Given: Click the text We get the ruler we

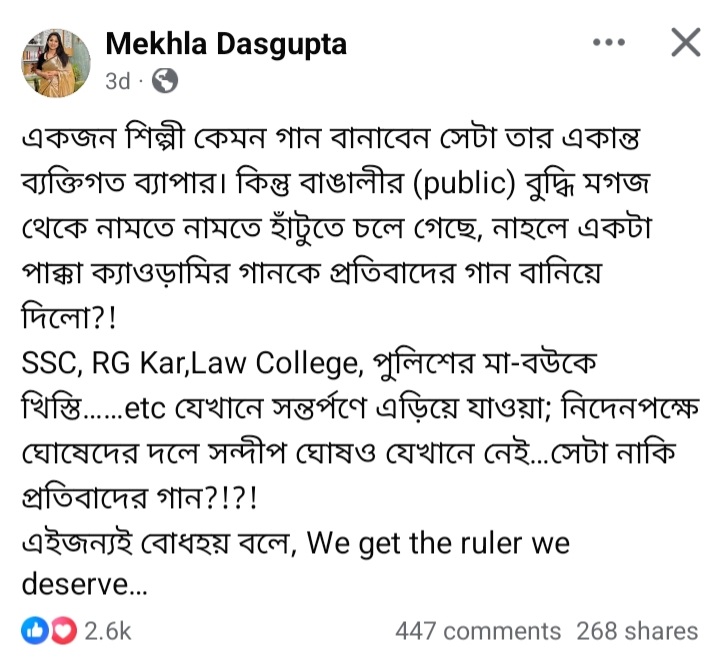Looking at the screenshot, I should pyautogui.click(x=437, y=543).
